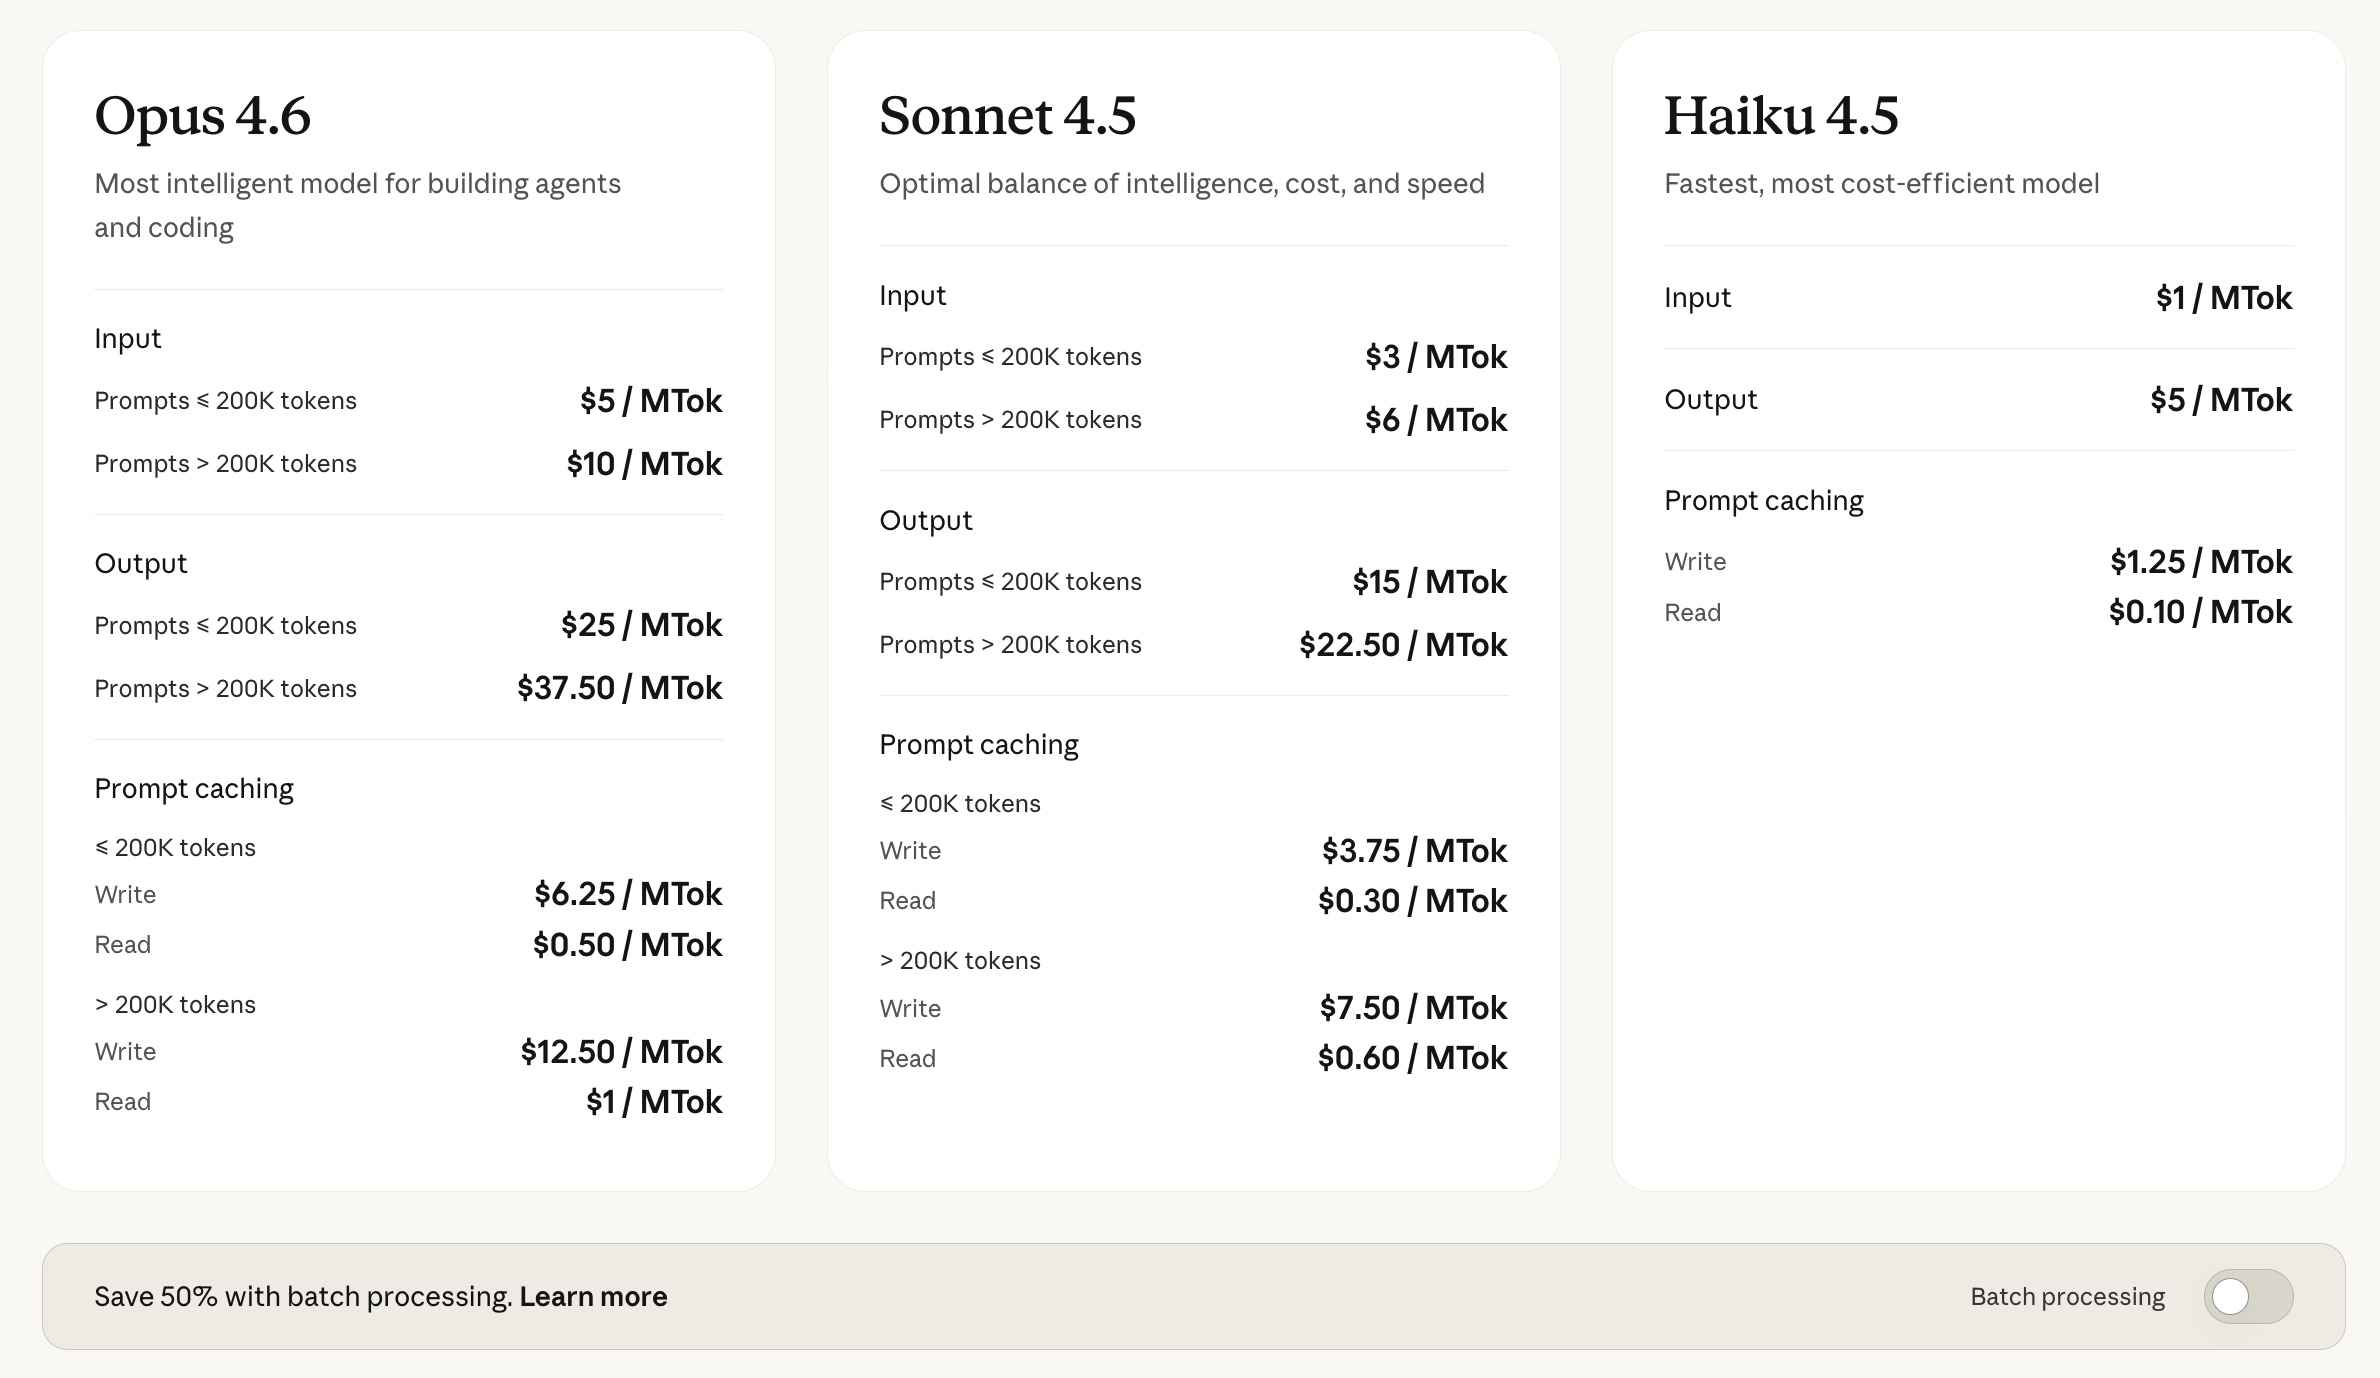The height and width of the screenshot is (1378, 2380).
Task: Click Haiku's $1.25 / MTok cache write price
Action: tap(2200, 562)
